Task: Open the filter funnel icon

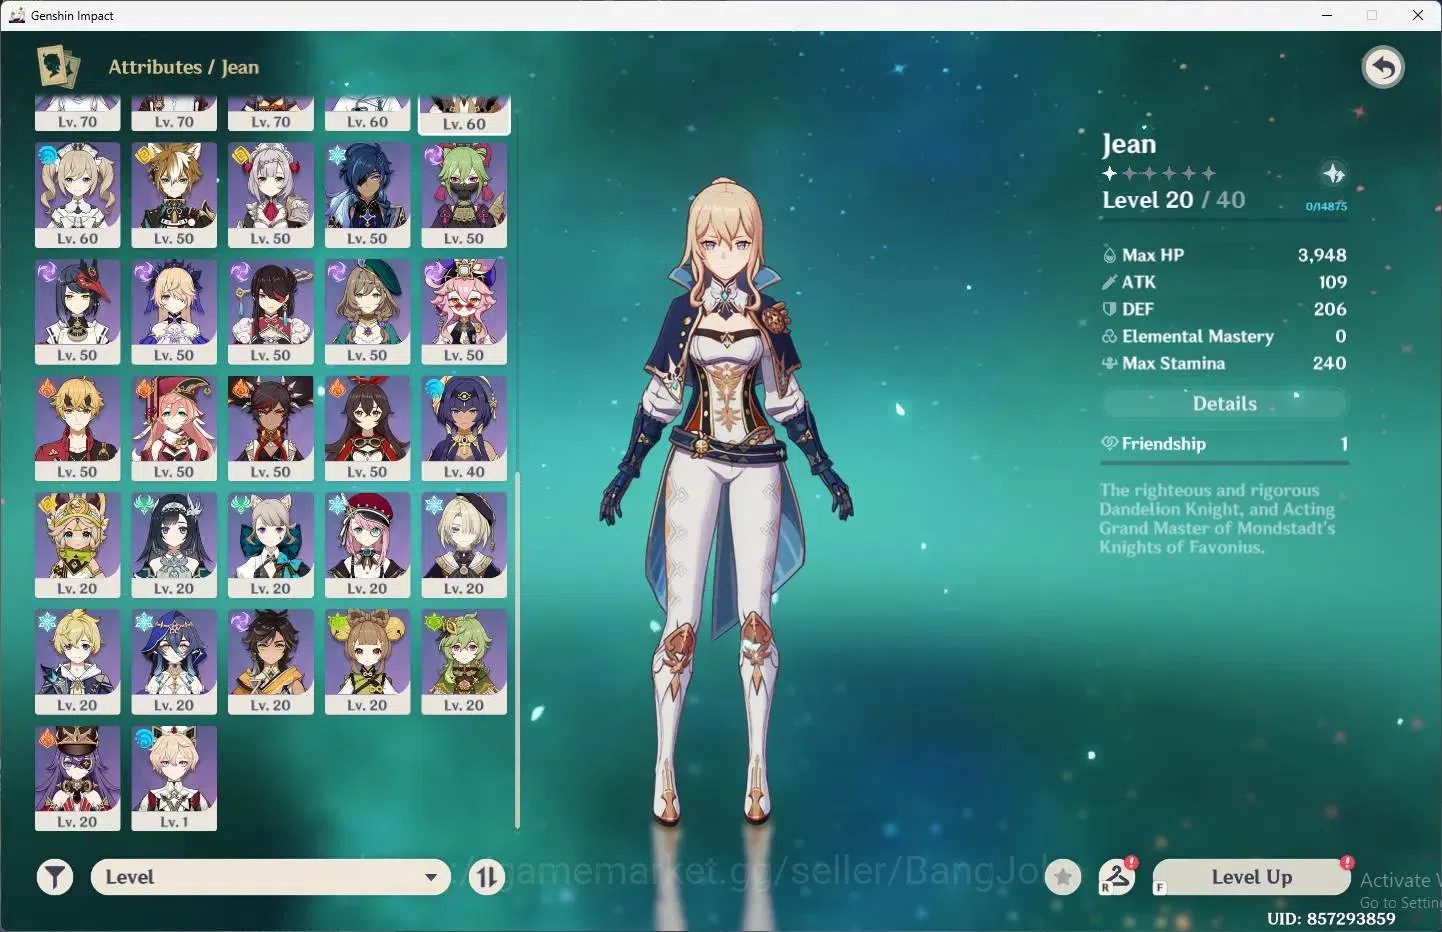Action: point(55,878)
